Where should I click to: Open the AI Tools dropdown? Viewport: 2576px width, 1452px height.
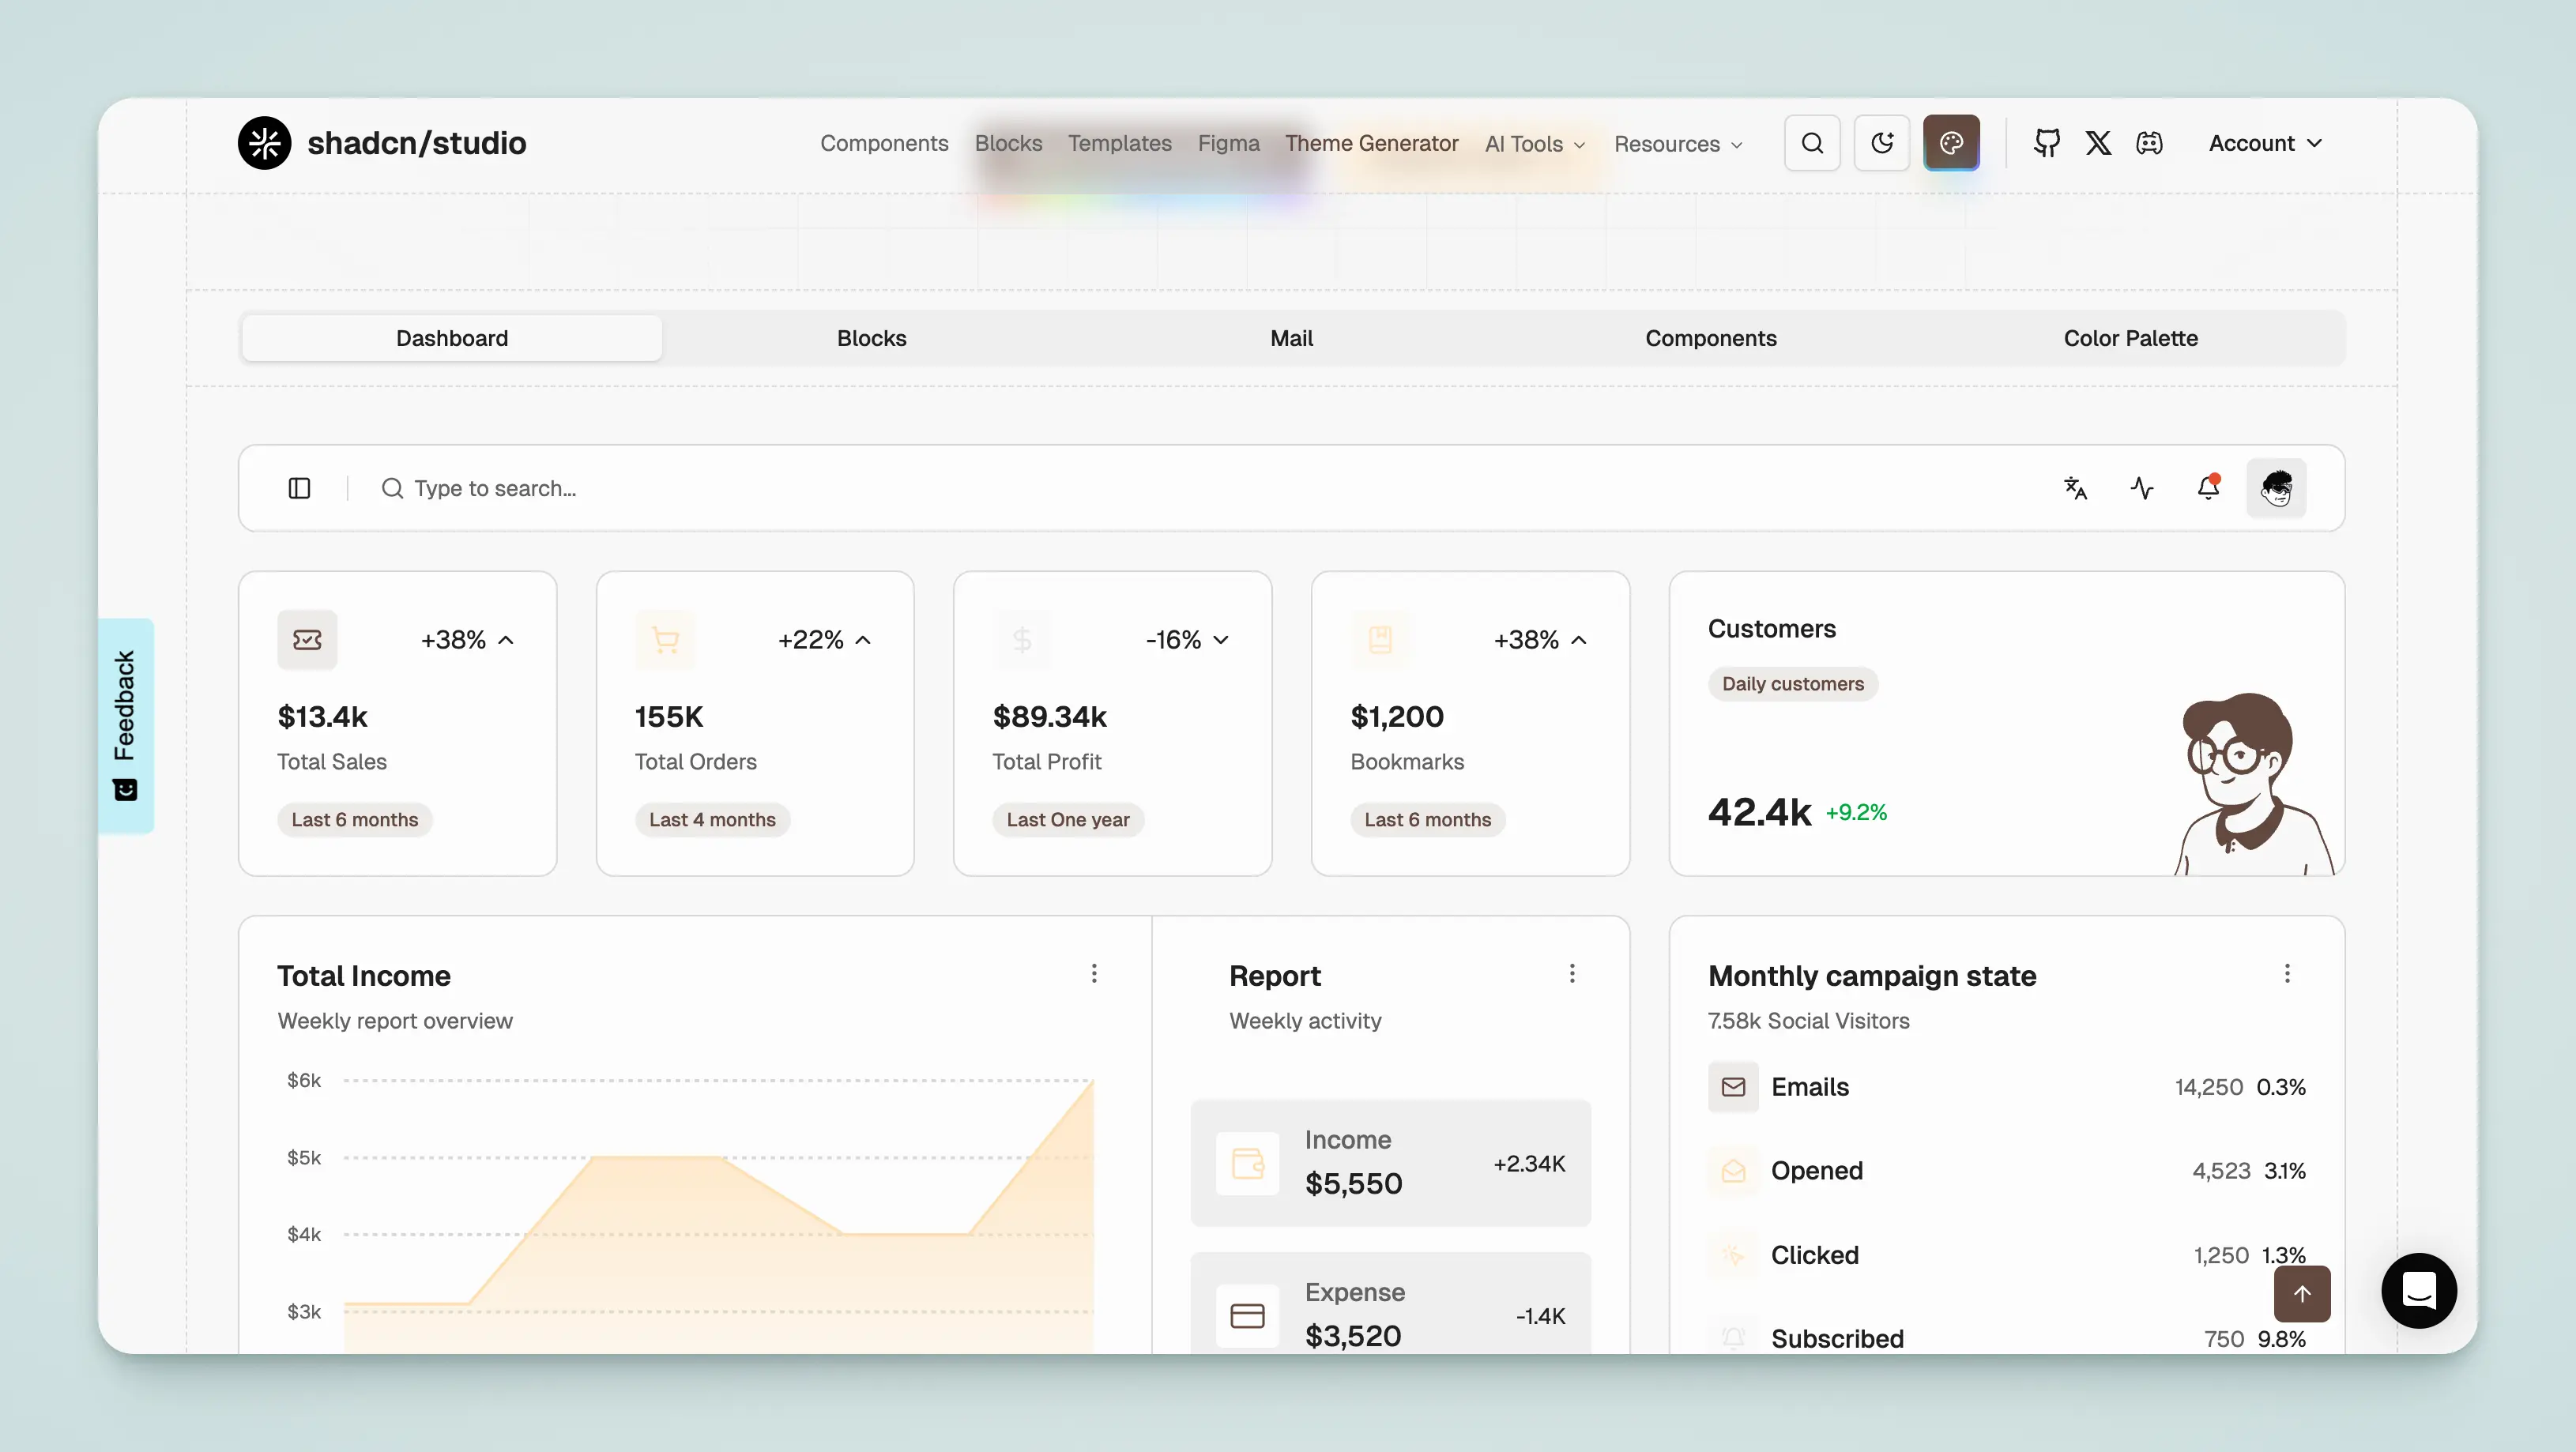(1534, 144)
